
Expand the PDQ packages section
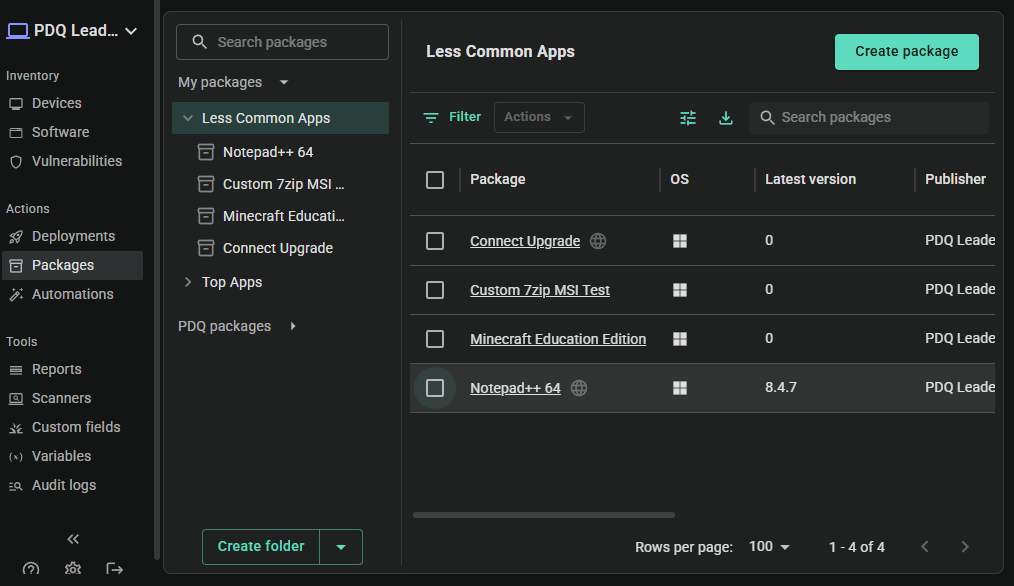pos(293,326)
